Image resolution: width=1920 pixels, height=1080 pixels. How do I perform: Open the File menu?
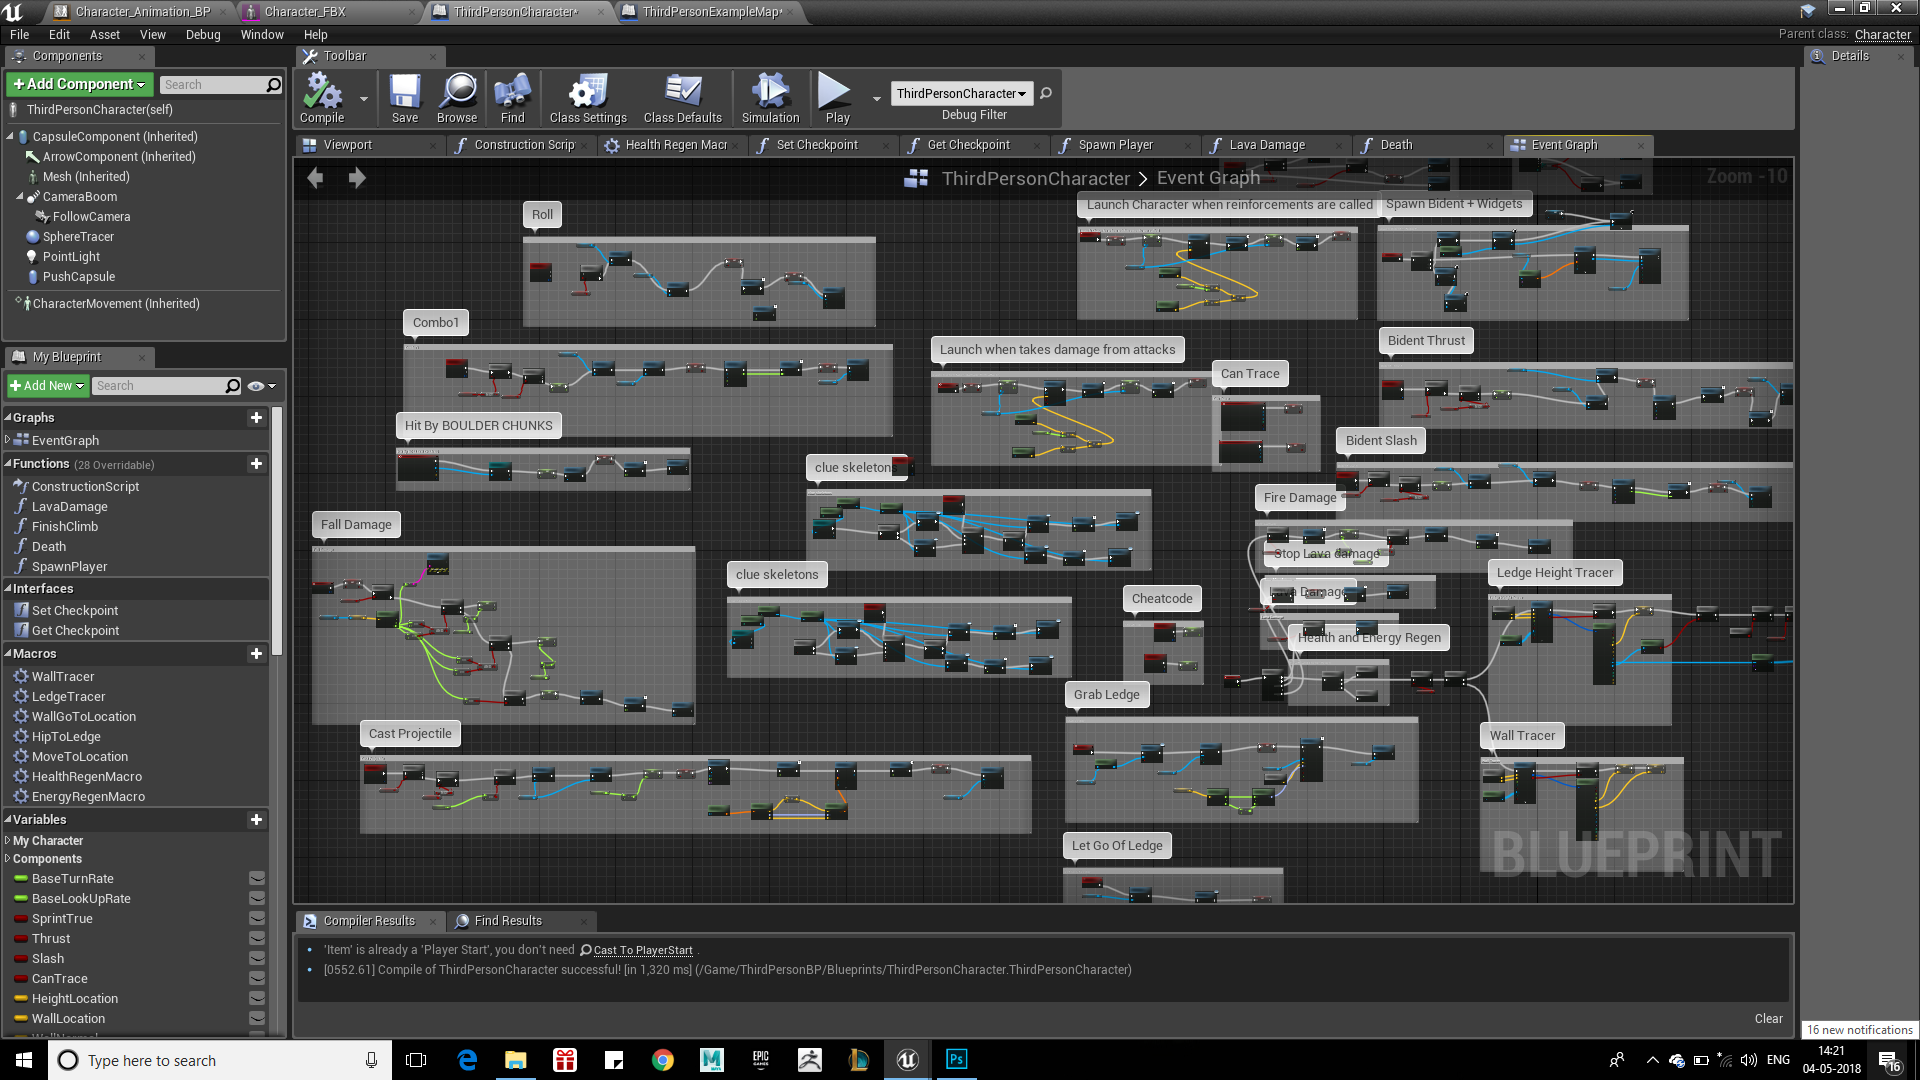[x=19, y=35]
